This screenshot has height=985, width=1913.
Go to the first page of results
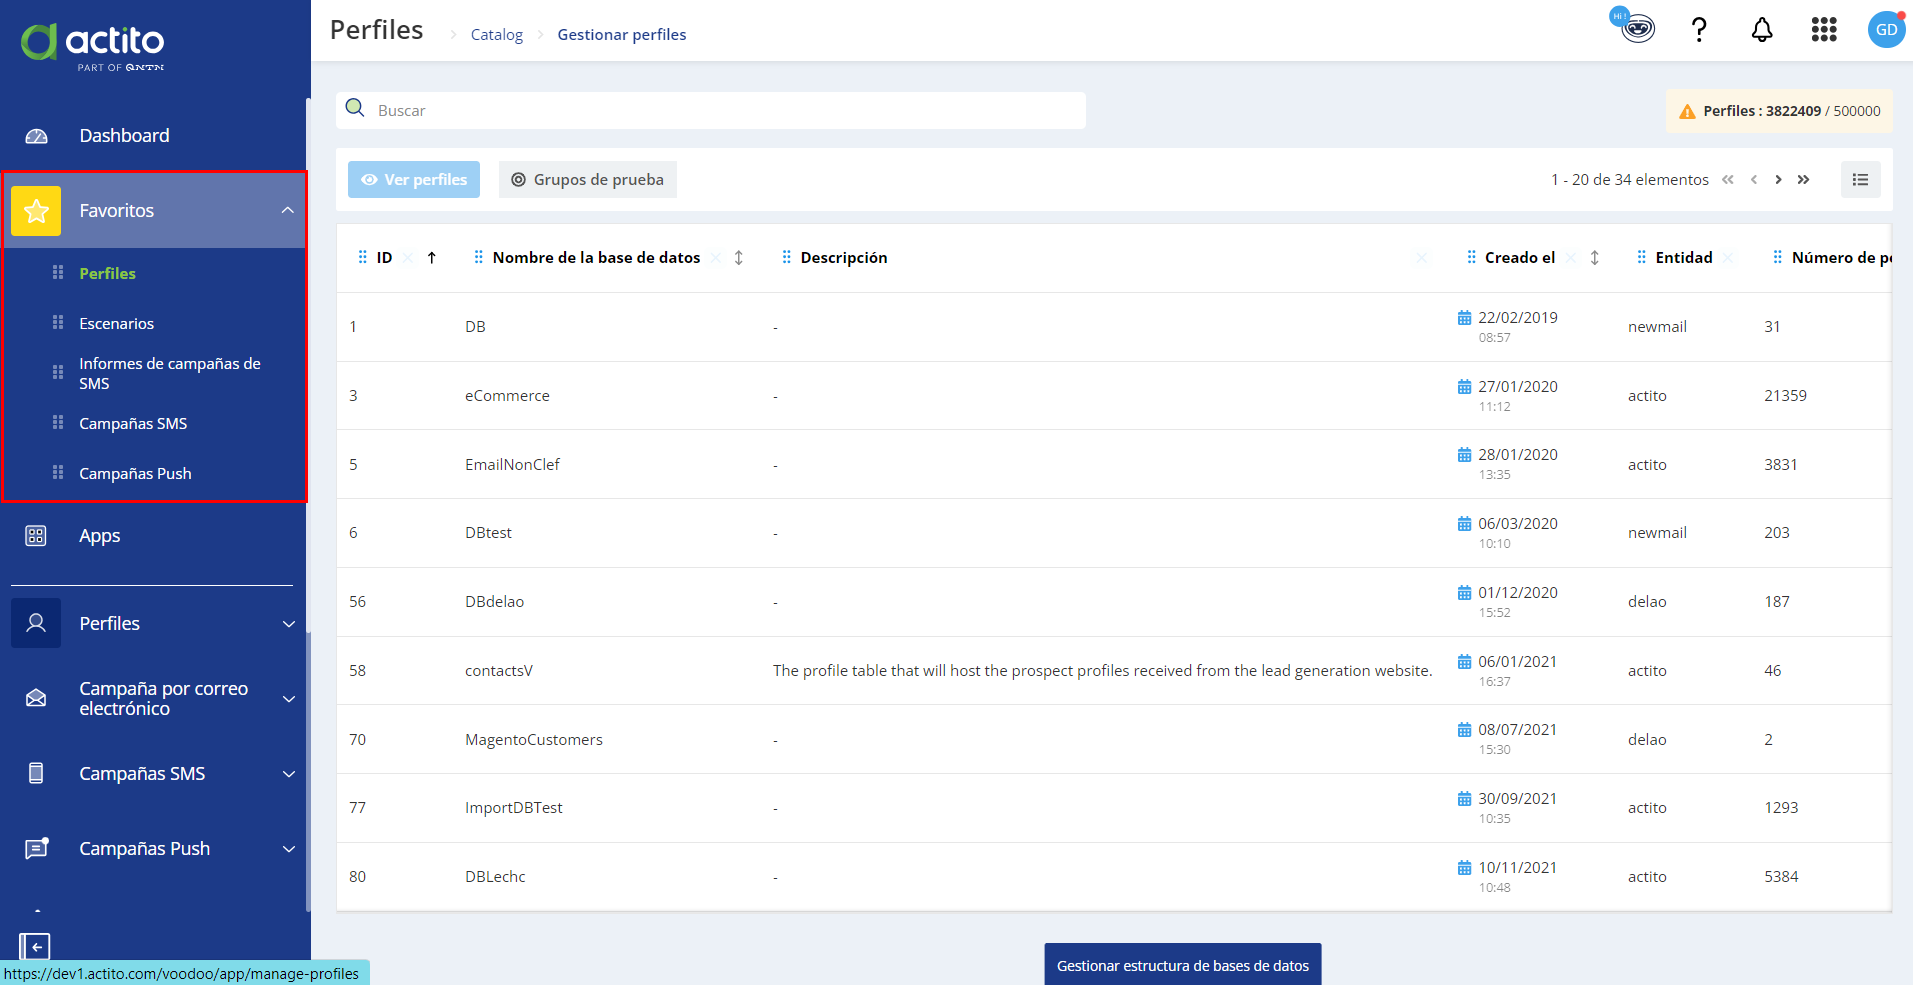(x=1728, y=180)
